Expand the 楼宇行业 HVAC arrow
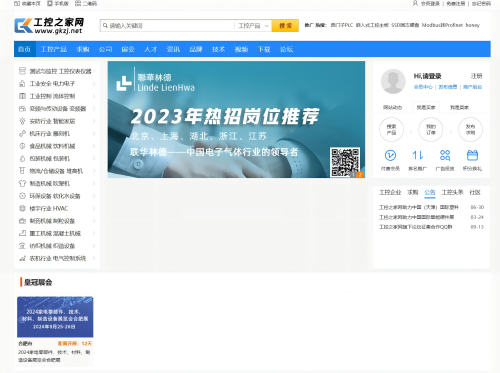 point(94,208)
